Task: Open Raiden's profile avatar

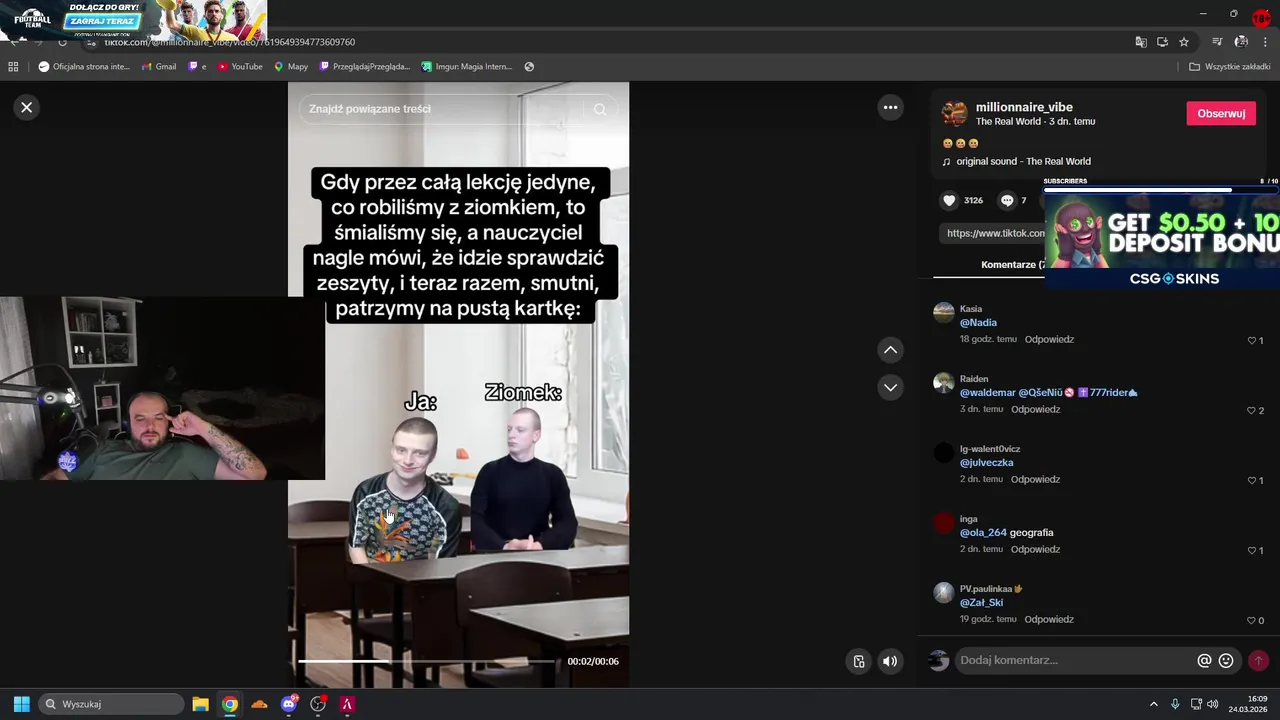Action: [x=944, y=382]
